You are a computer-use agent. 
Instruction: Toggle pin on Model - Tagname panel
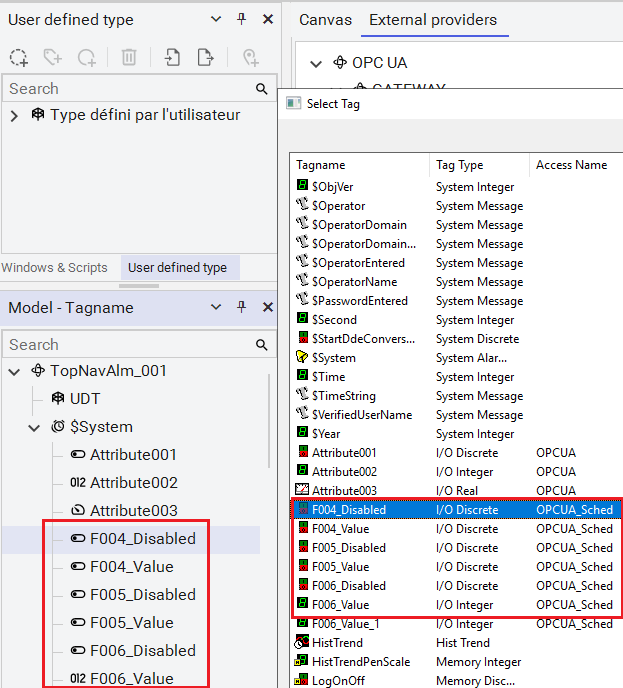pyautogui.click(x=241, y=307)
